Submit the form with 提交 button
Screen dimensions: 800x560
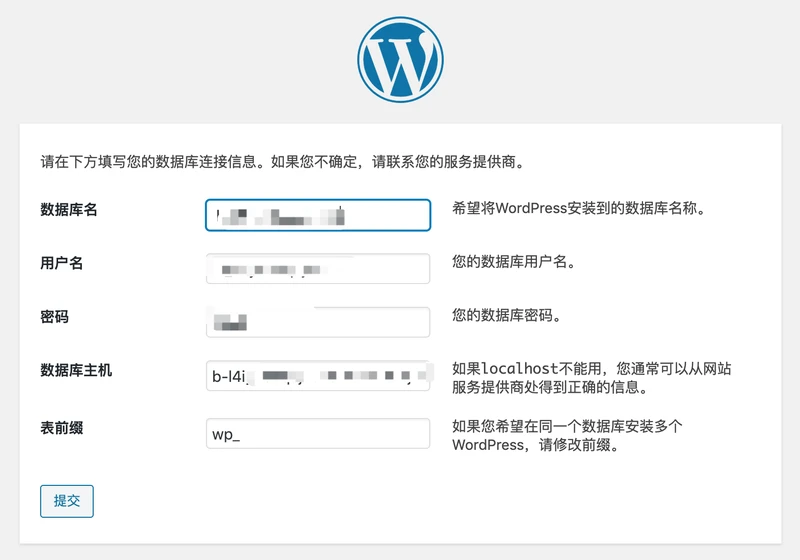point(67,501)
